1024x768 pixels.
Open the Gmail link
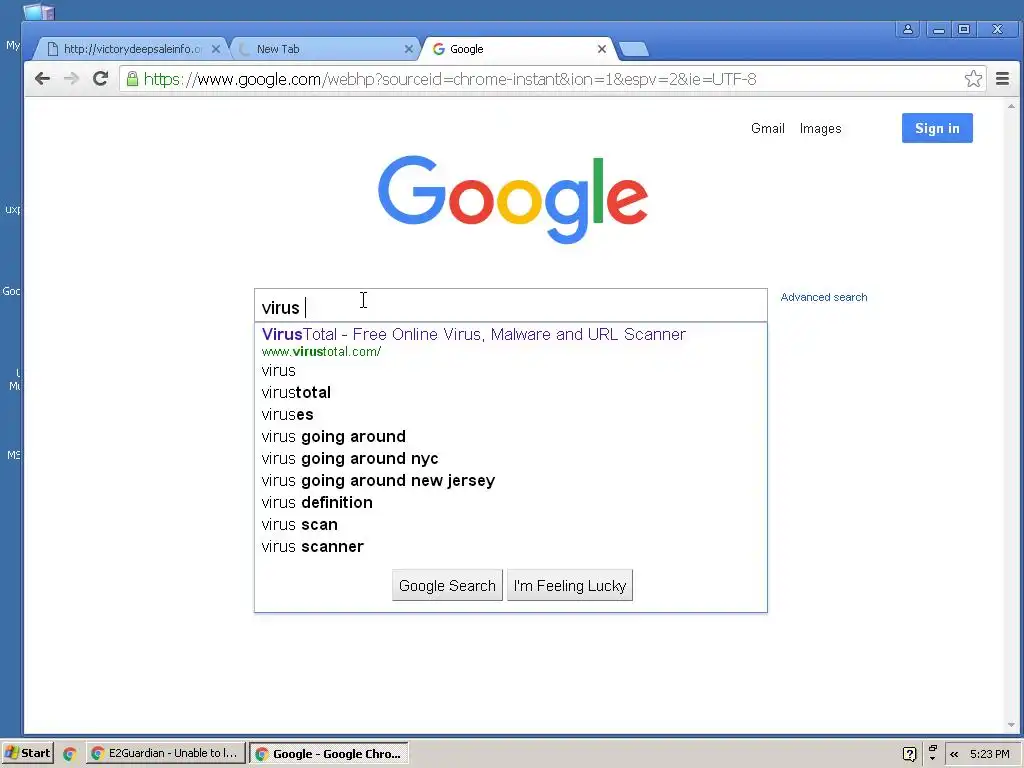(767, 129)
